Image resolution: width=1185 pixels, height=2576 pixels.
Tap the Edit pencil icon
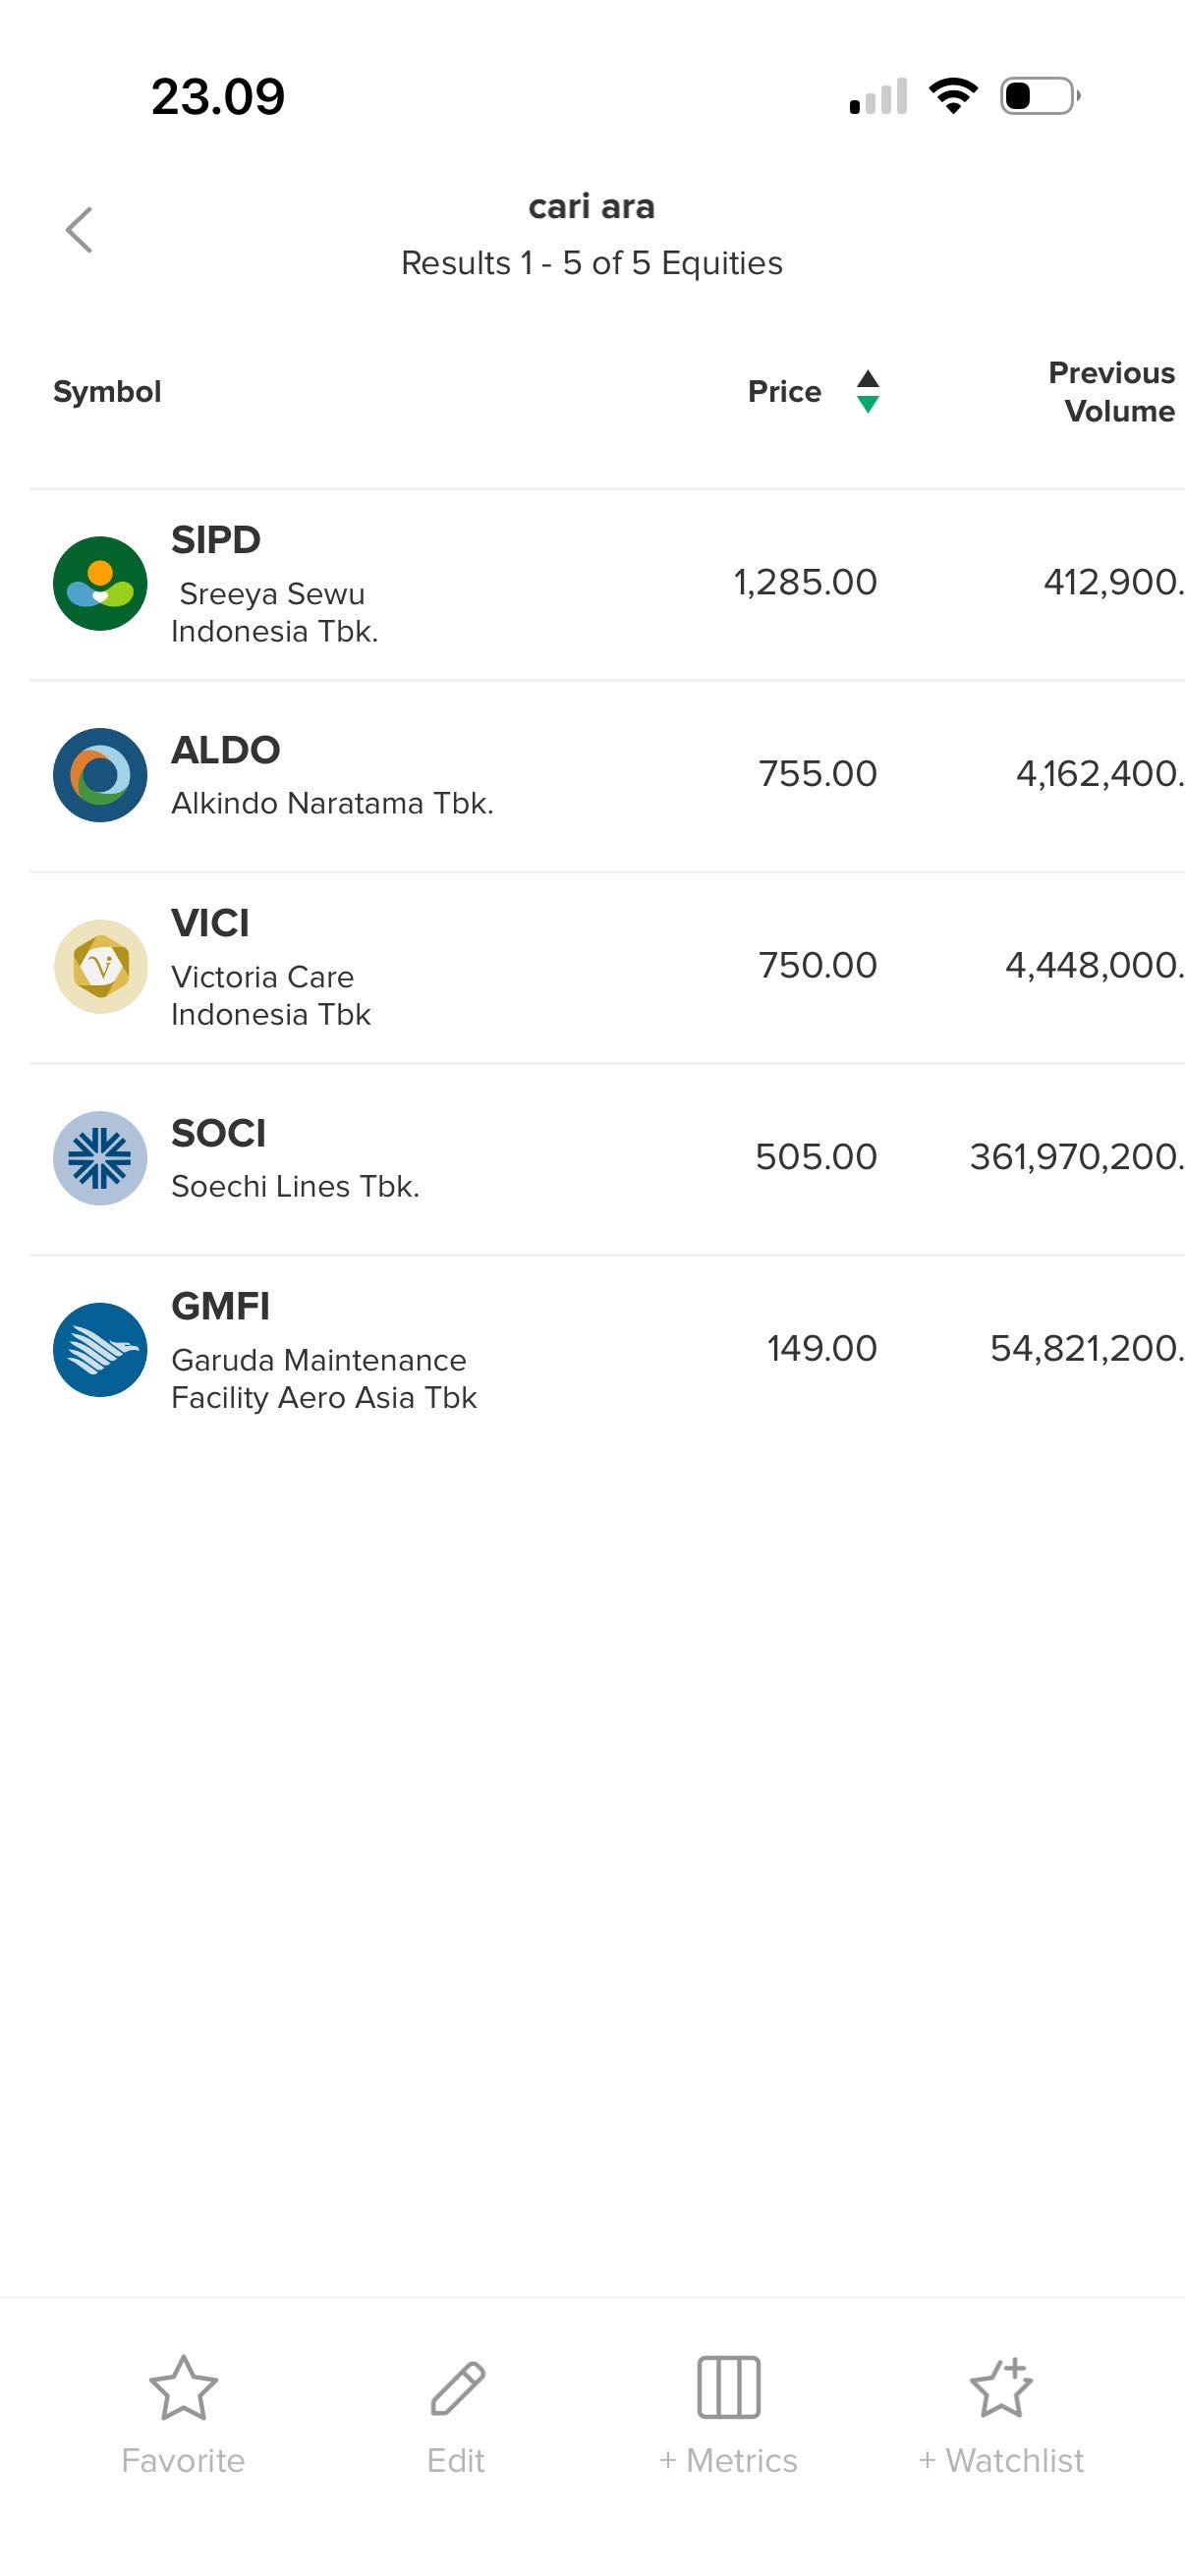pos(457,2387)
